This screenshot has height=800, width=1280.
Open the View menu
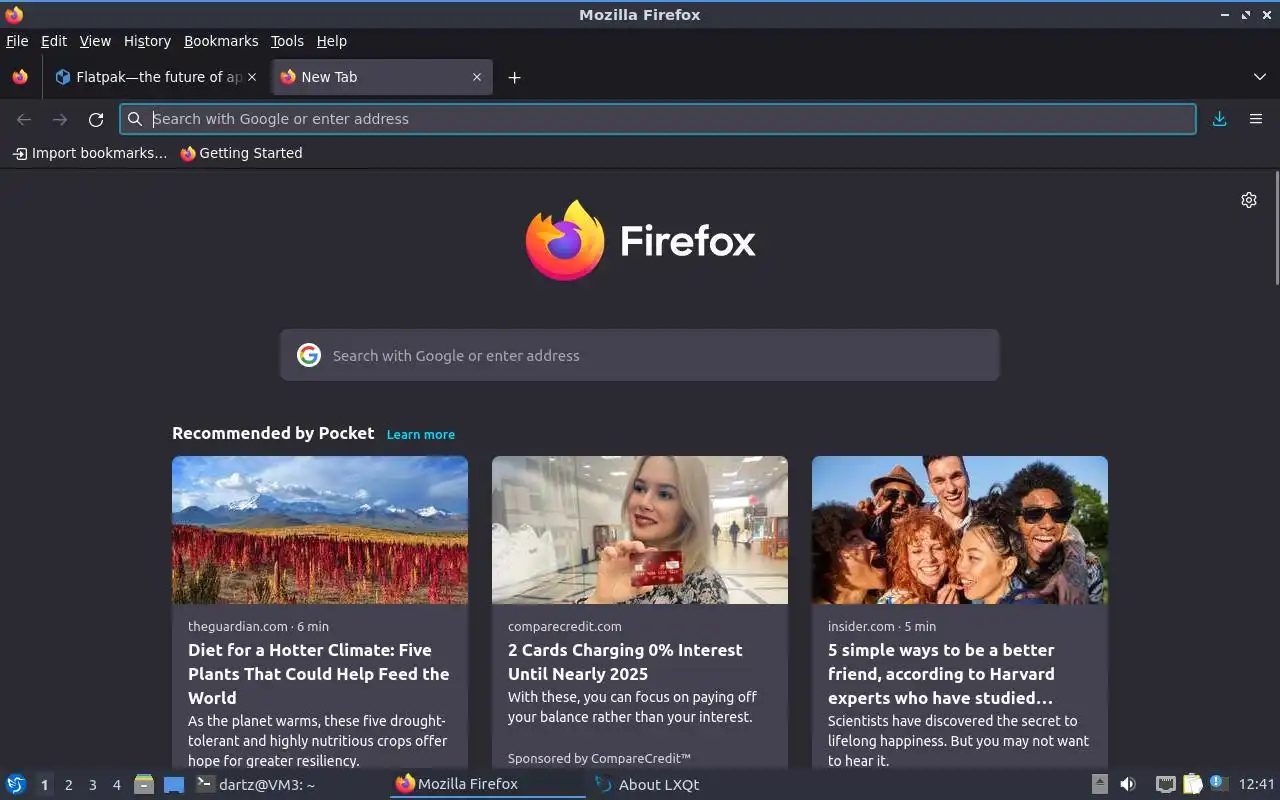tap(95, 41)
